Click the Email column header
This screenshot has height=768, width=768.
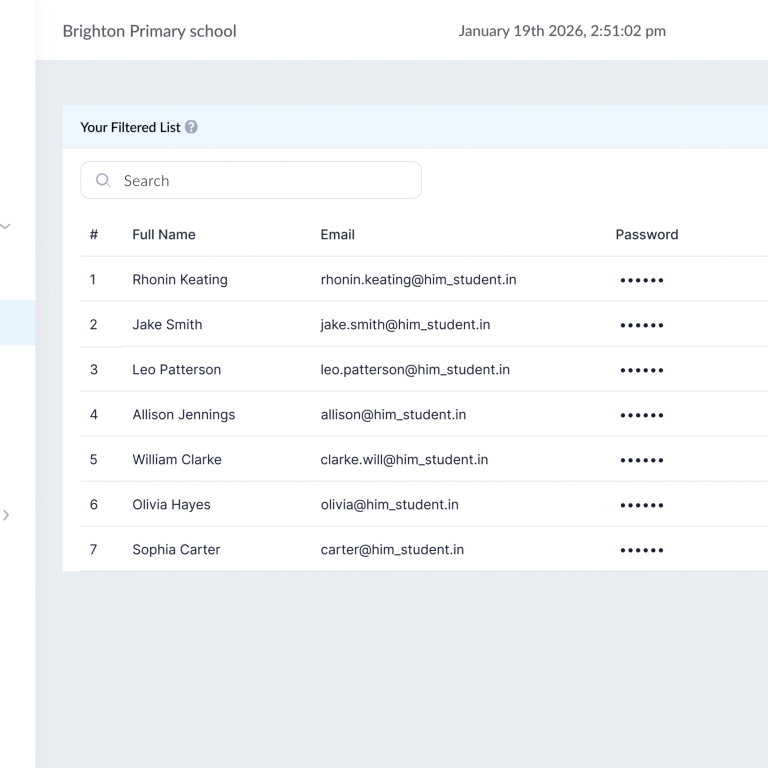coord(337,235)
